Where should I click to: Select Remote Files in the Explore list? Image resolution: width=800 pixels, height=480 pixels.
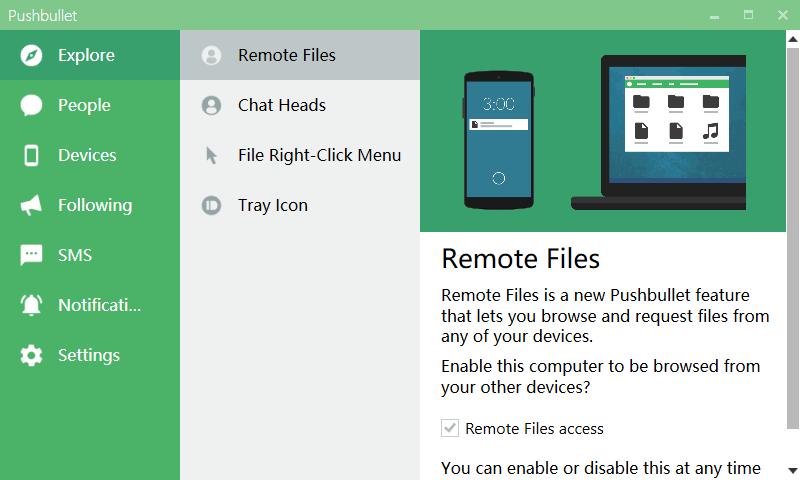click(x=287, y=55)
